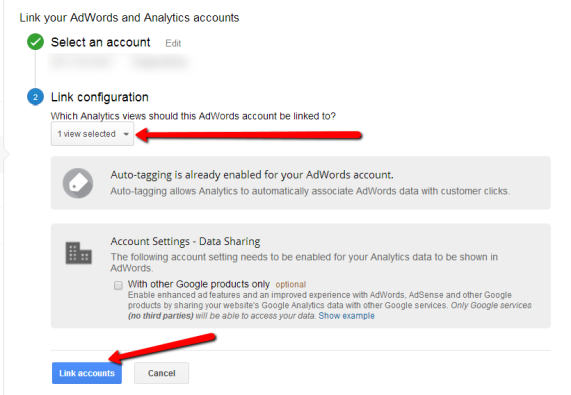Click the auto-tagging tag icon
This screenshot has height=395, width=571.
click(78, 183)
